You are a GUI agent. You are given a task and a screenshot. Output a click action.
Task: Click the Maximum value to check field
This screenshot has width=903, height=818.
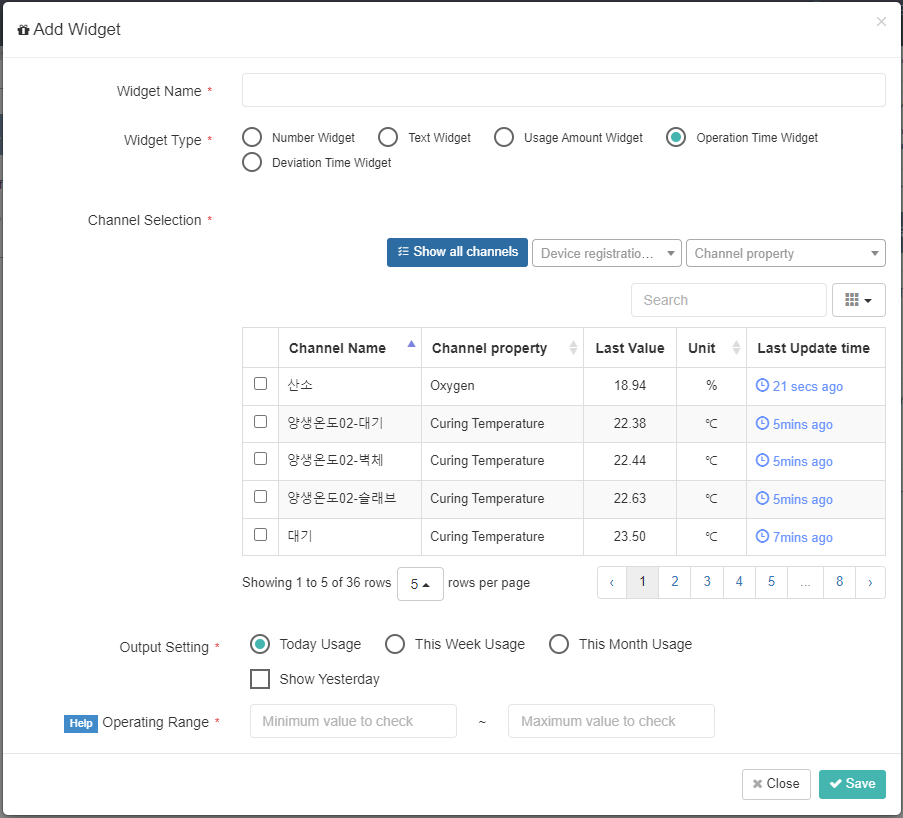coord(611,721)
